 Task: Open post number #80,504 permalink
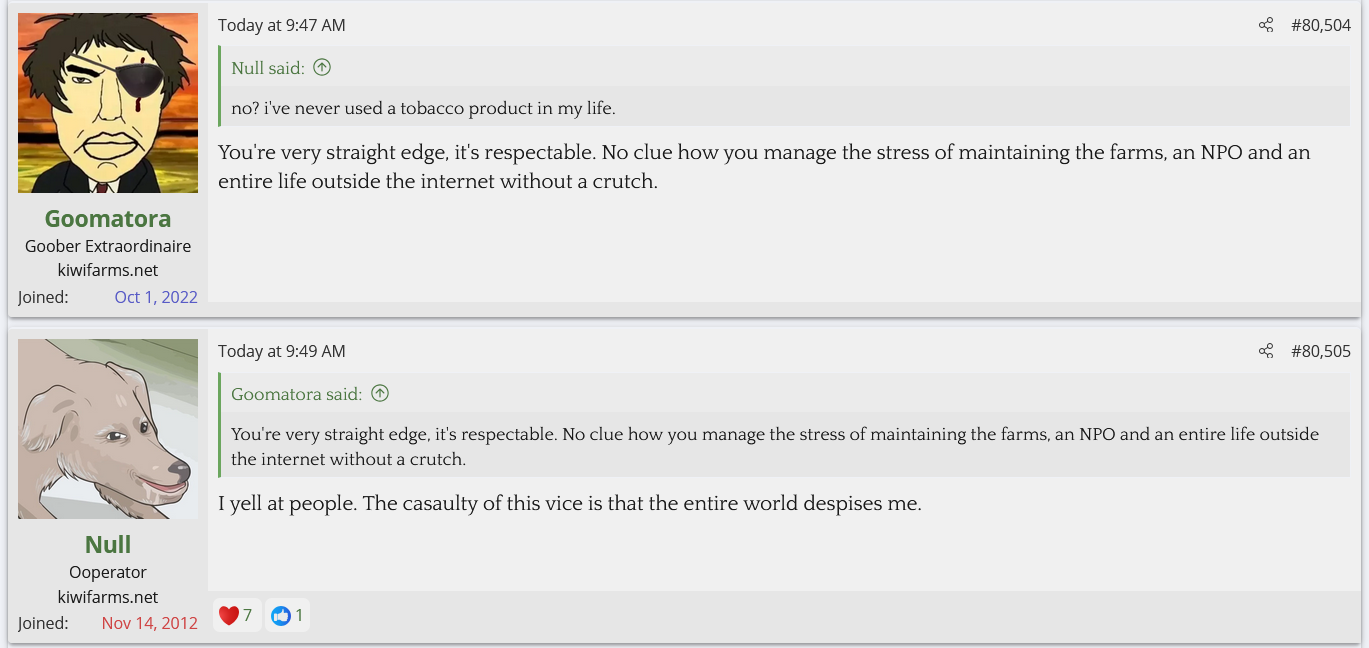[1320, 25]
